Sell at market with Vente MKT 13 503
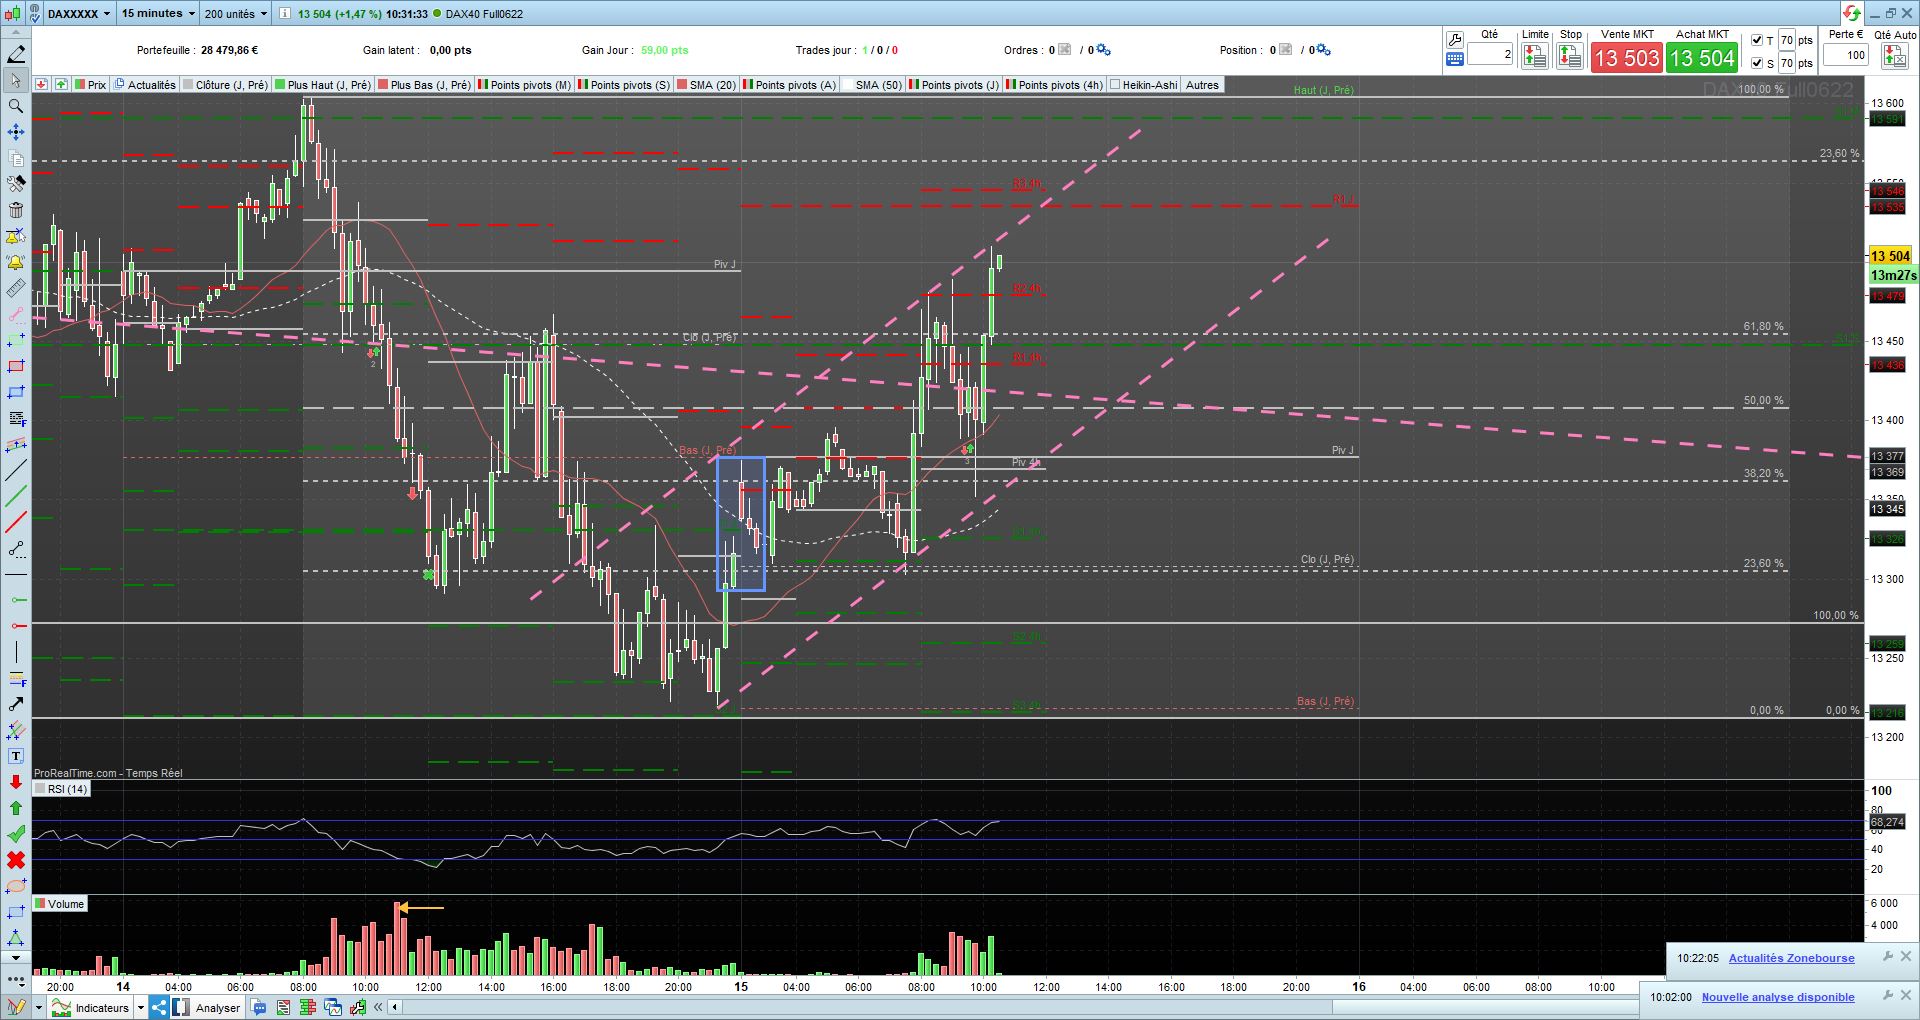This screenshot has height=1020, width=1920. coord(1627,58)
